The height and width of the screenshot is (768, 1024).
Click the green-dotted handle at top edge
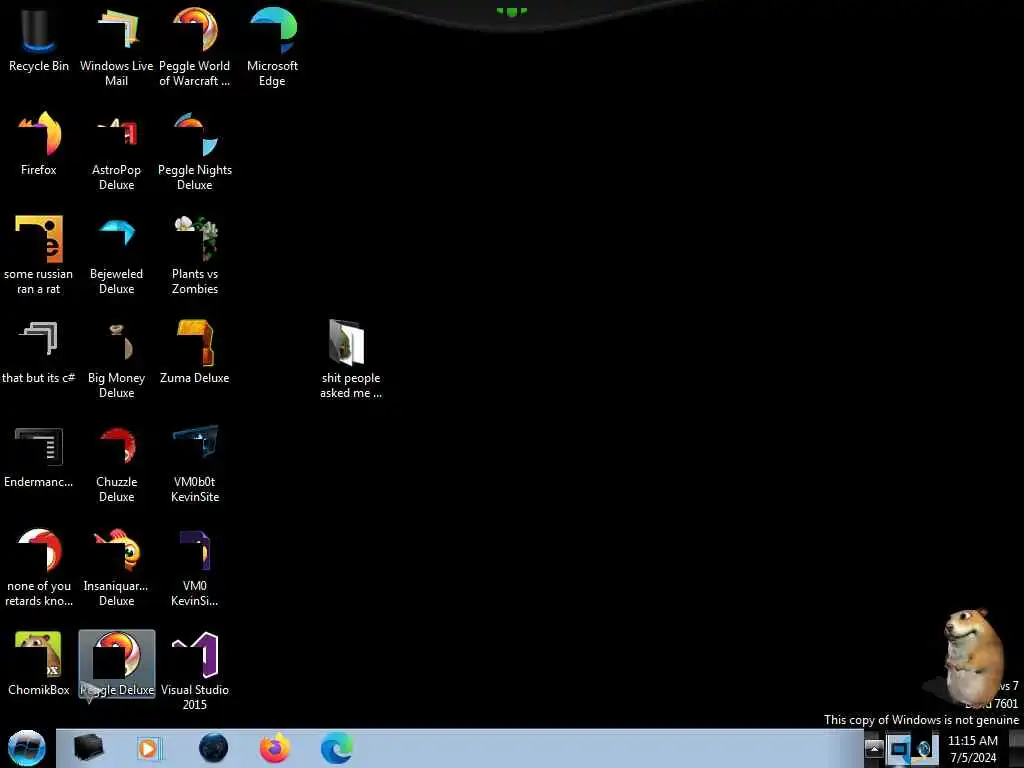512,11
